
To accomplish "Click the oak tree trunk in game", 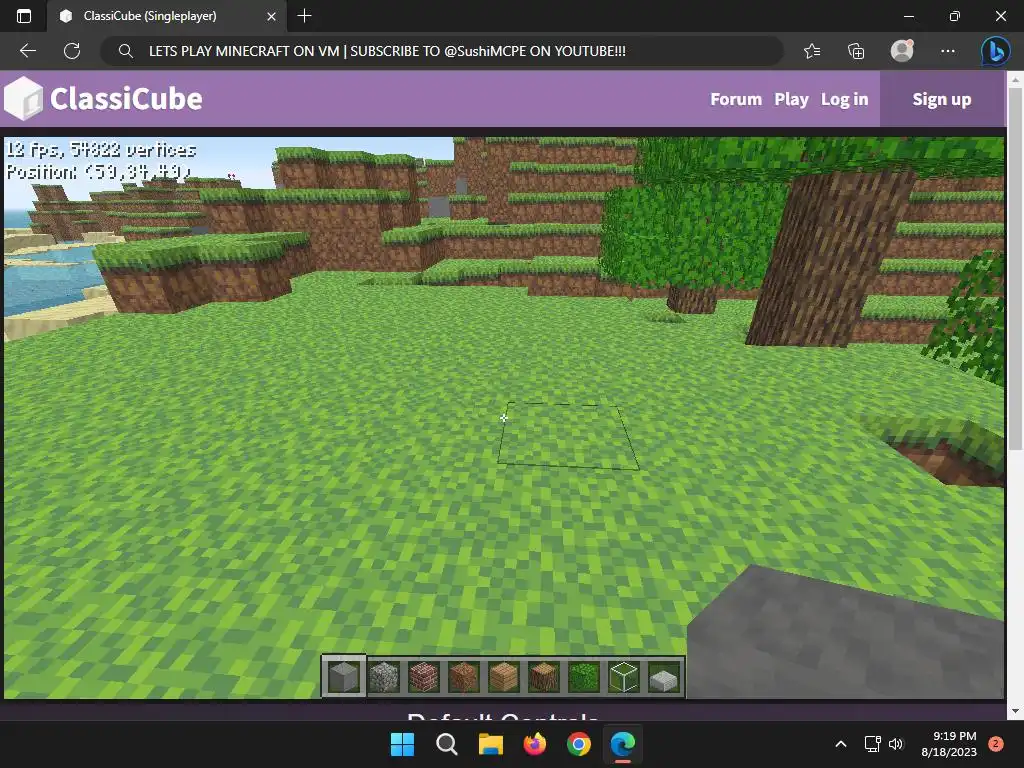I will tap(828, 258).
